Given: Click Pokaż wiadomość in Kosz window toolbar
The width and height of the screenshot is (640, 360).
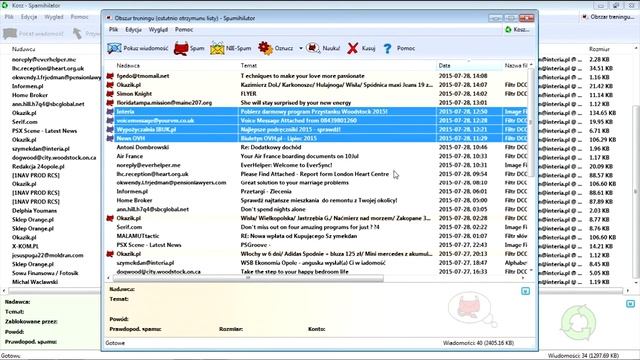Looking at the screenshot, I should pyautogui.click(x=34, y=34).
